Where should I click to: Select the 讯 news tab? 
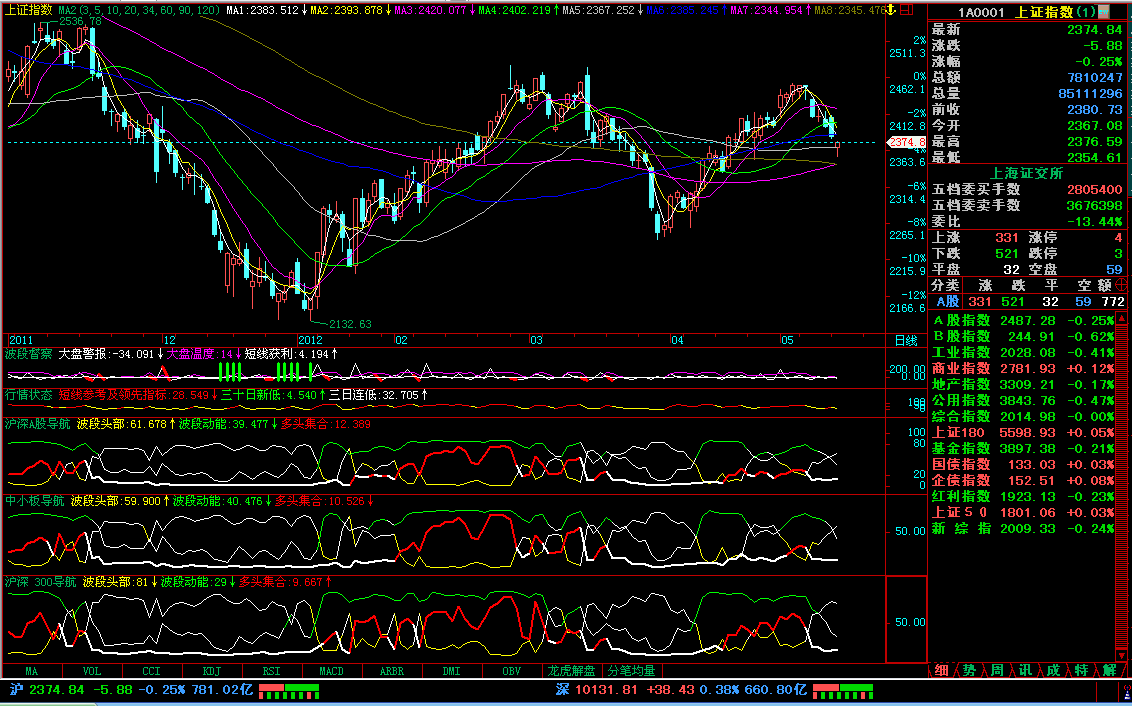(1025, 671)
